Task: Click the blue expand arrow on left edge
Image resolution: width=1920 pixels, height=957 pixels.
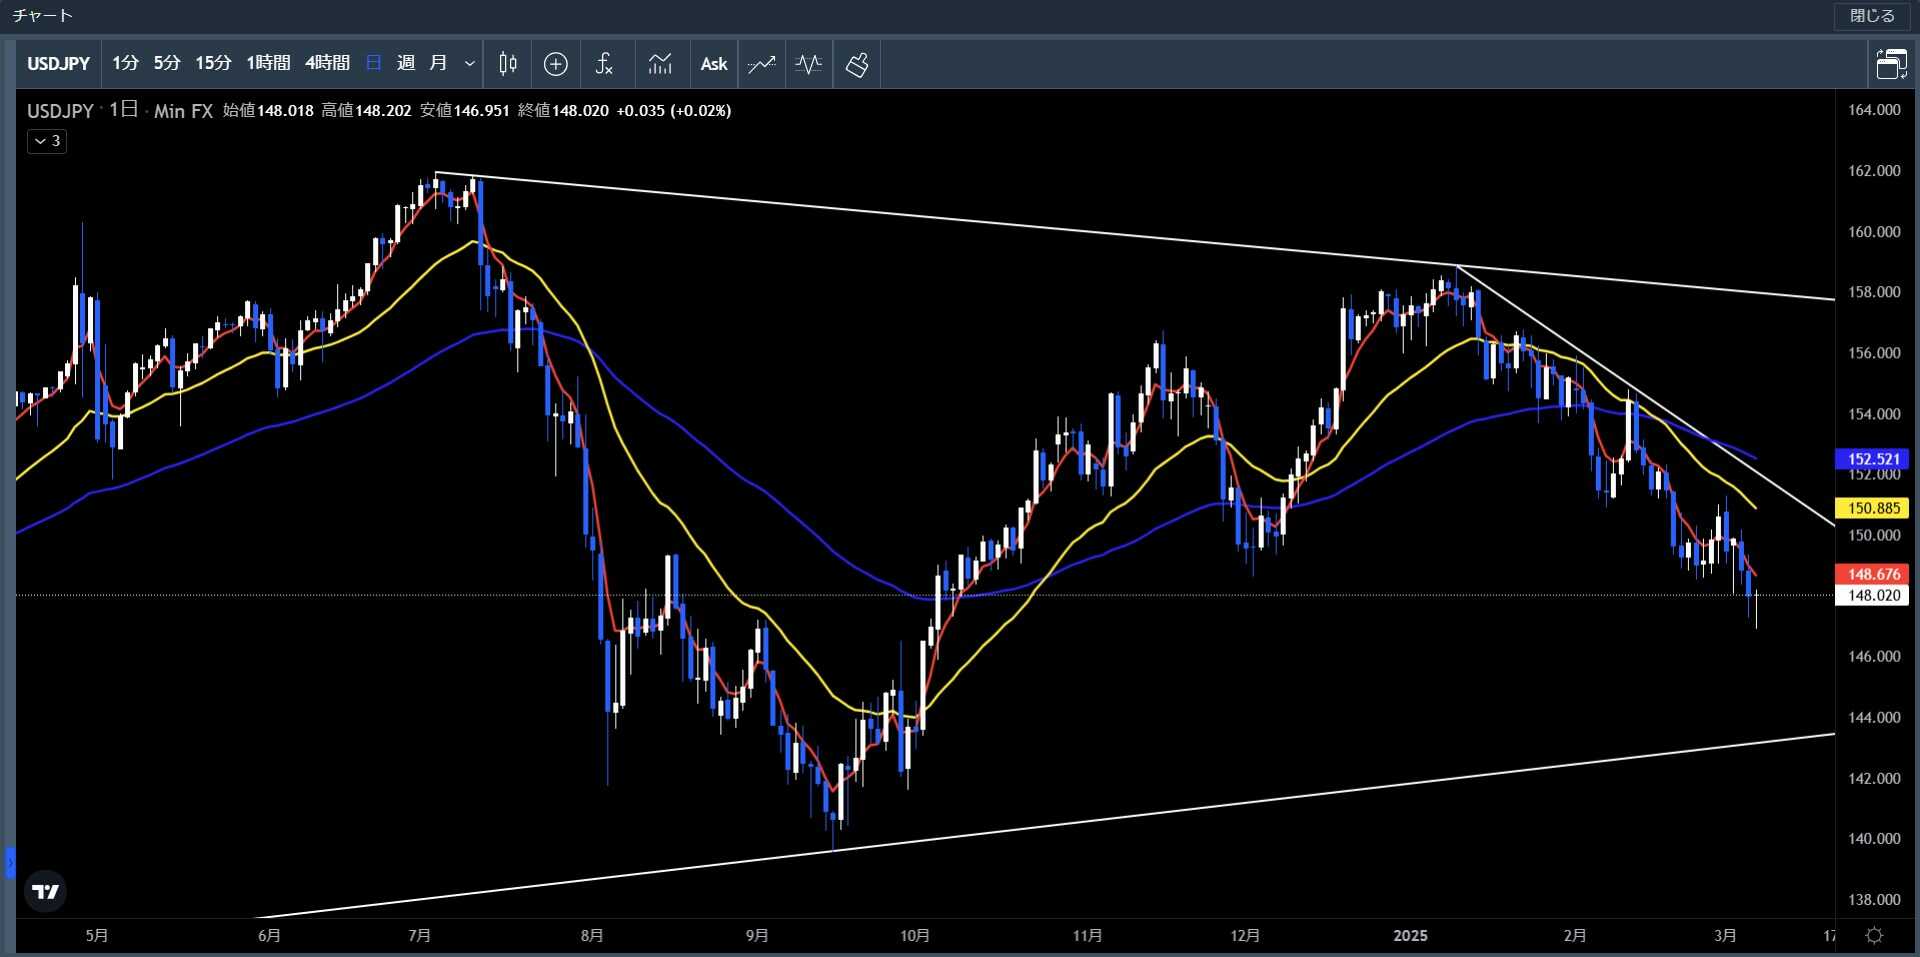Action: (x=10, y=862)
